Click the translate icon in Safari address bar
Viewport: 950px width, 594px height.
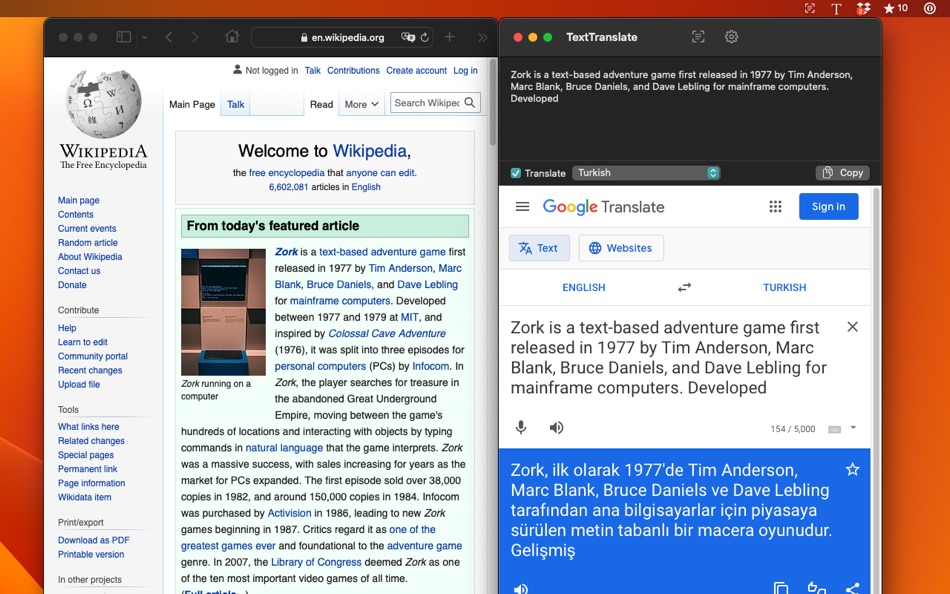tap(408, 37)
